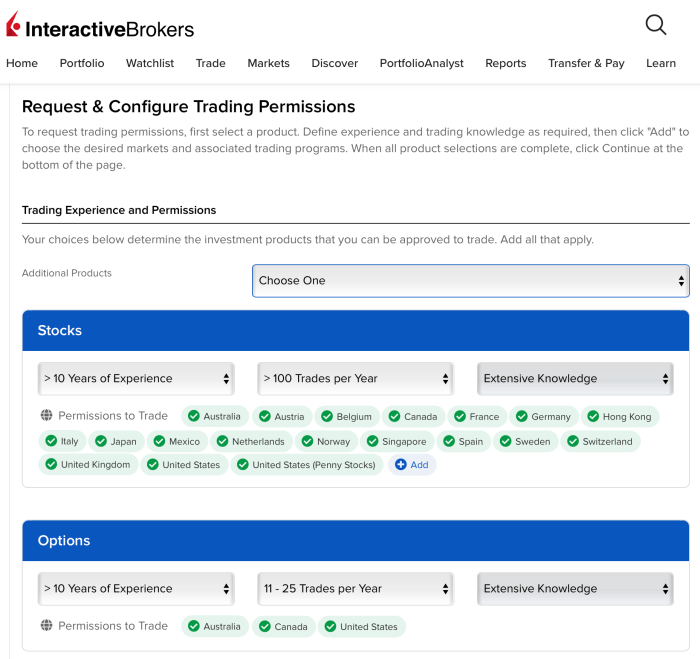Open Options 11 - 25 Trades dropdown
Image resolution: width=700 pixels, height=659 pixels.
tap(356, 589)
